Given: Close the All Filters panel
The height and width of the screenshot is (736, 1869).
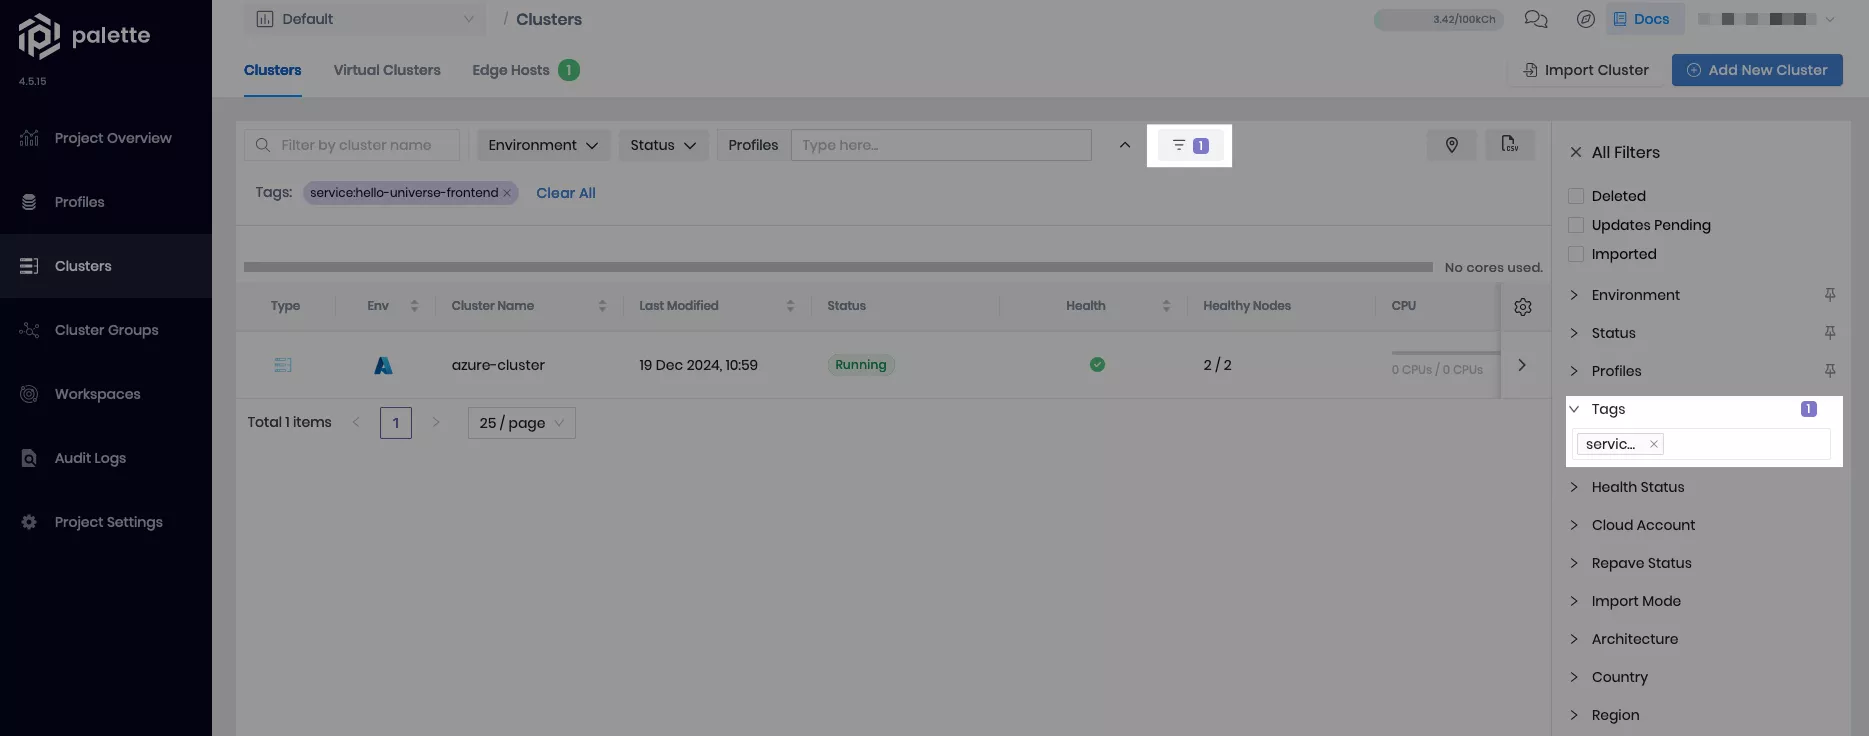Looking at the screenshot, I should tap(1576, 152).
